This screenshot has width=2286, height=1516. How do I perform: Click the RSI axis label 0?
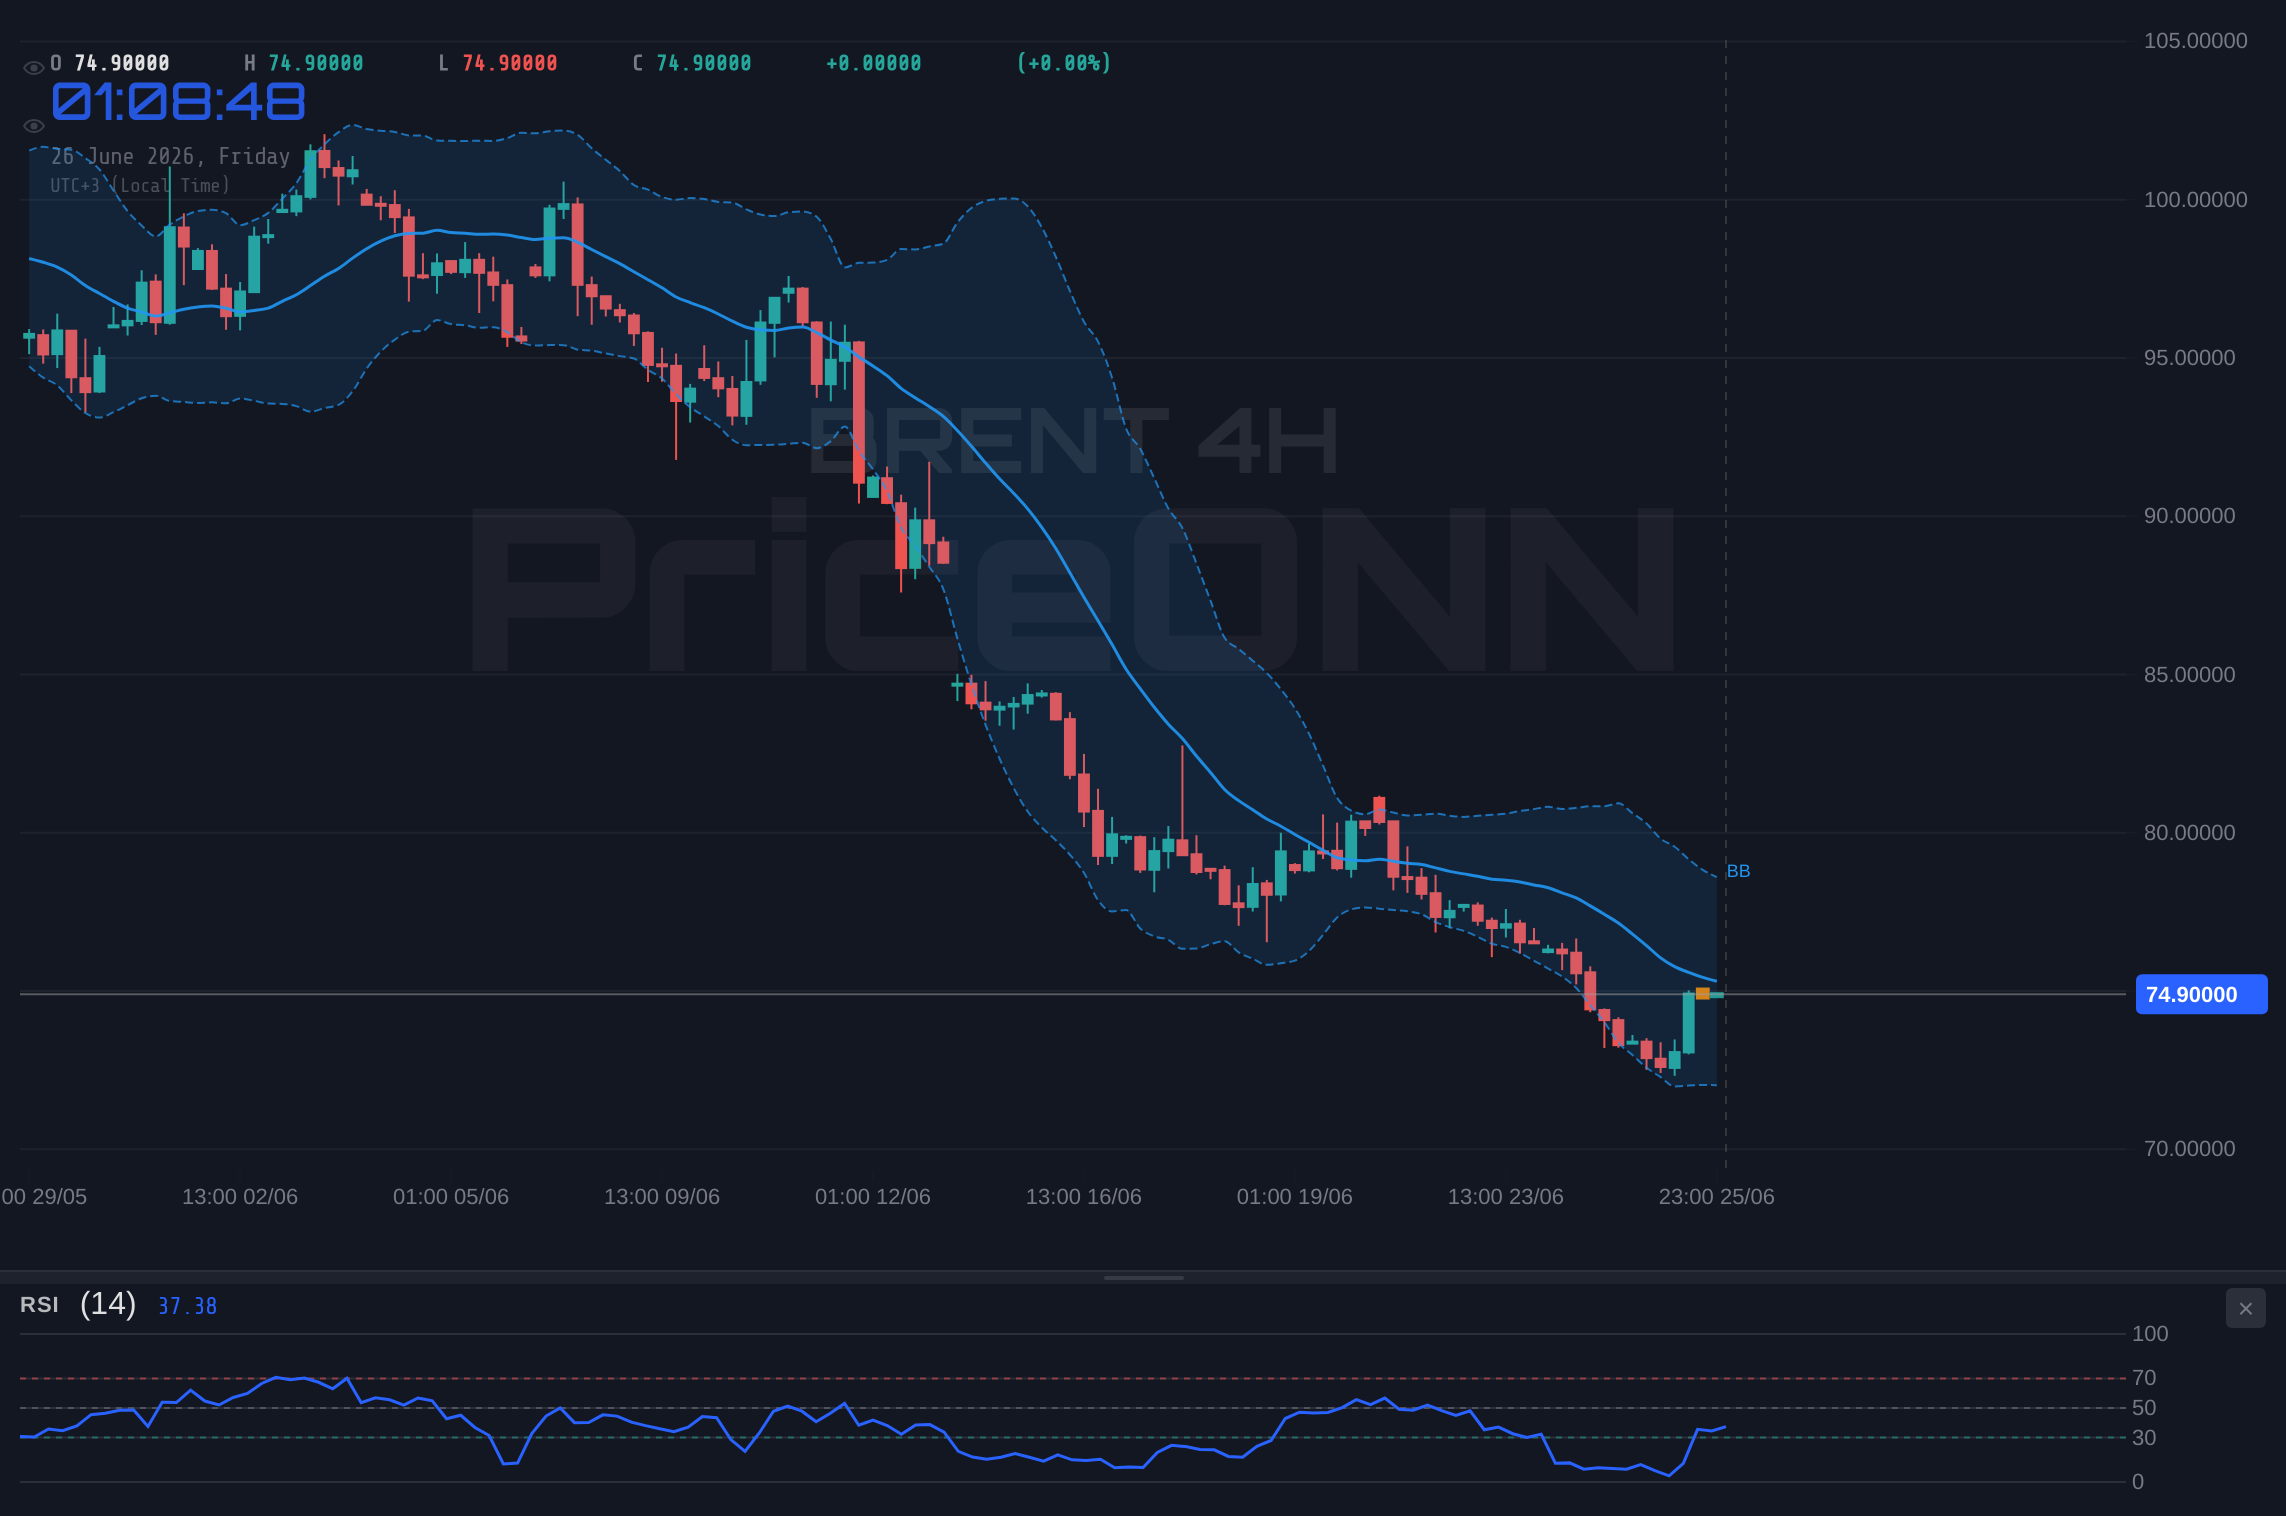[x=2138, y=1482]
